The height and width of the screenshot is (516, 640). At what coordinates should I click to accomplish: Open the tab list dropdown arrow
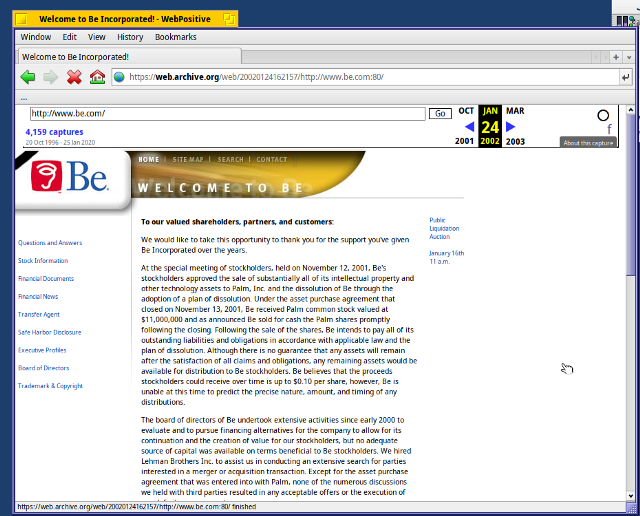[x=629, y=57]
